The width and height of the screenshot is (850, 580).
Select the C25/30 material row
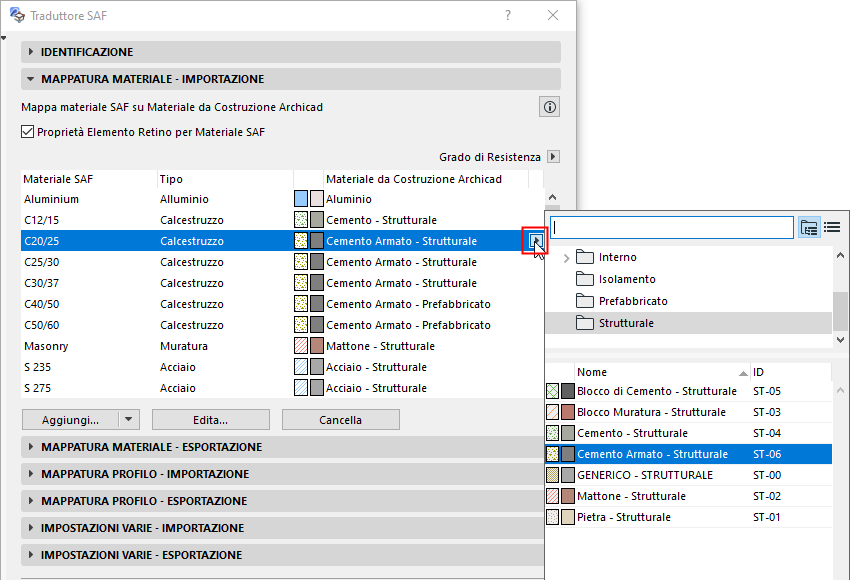point(282,262)
